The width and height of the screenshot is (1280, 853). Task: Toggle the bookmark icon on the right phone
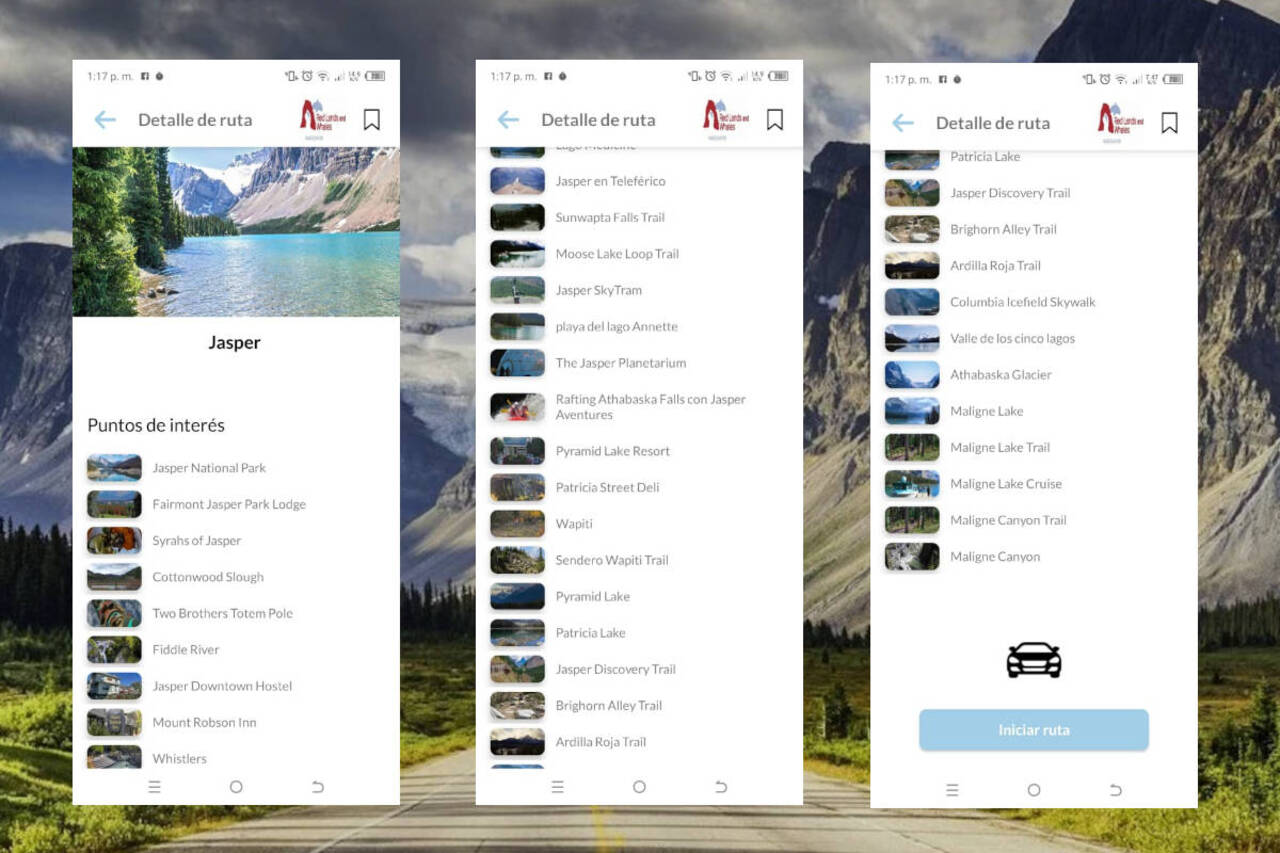pos(1169,123)
